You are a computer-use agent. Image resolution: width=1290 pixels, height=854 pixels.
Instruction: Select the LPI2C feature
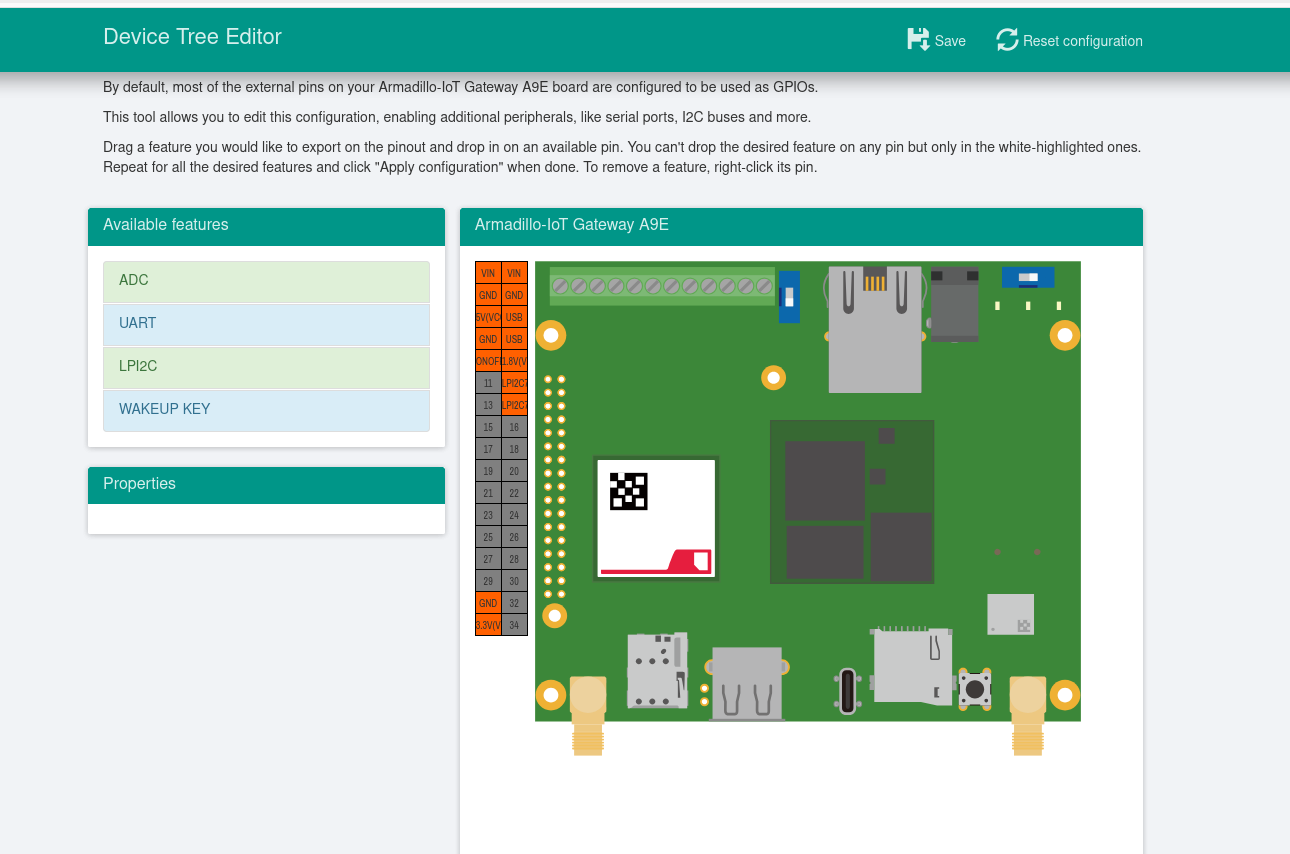pos(266,367)
